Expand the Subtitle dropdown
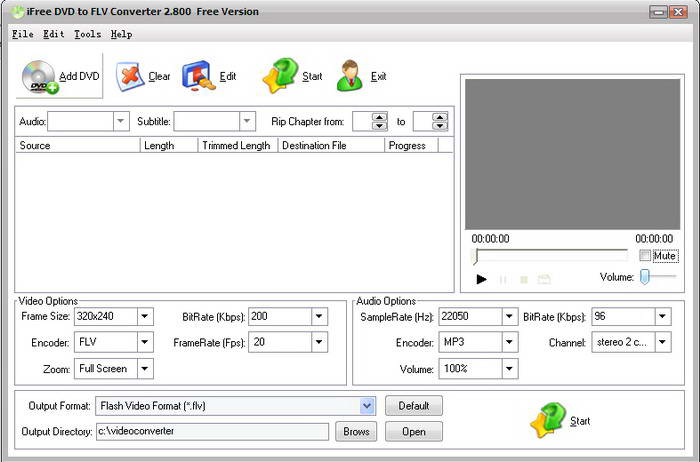The width and height of the screenshot is (700, 462). (x=247, y=121)
